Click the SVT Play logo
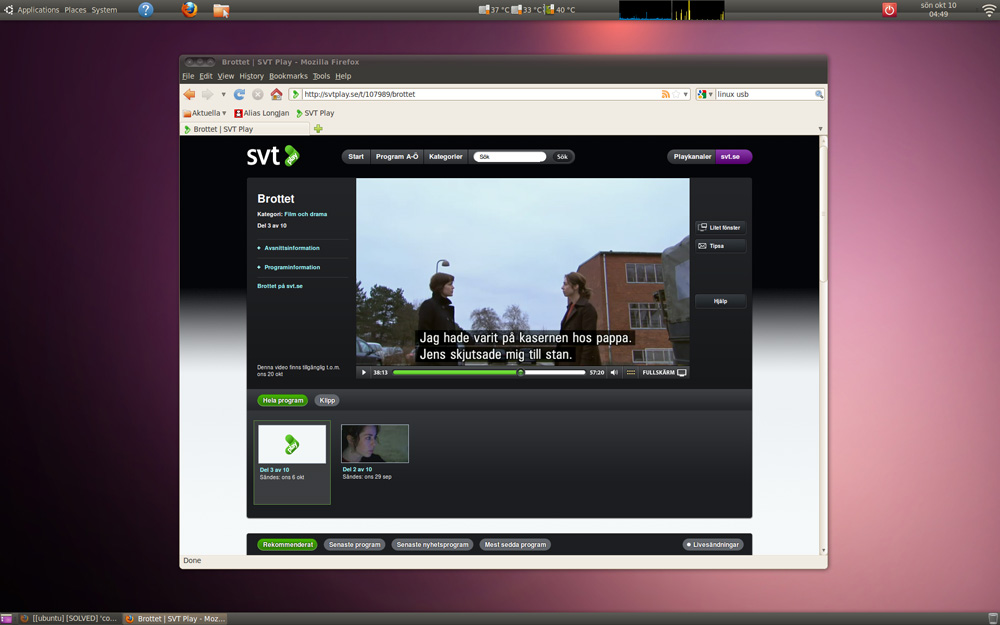Screen dimensions: 1000x625 [273, 156]
